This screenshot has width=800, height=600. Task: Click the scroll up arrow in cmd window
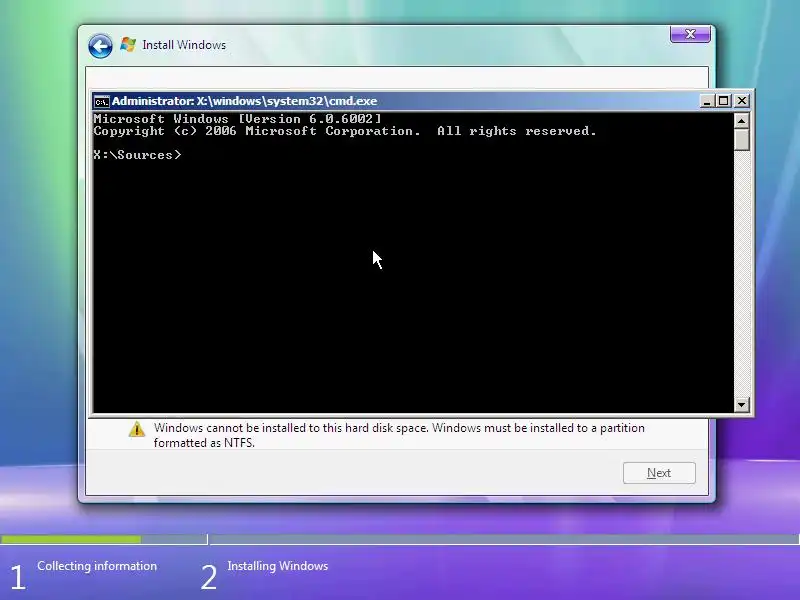pos(741,120)
